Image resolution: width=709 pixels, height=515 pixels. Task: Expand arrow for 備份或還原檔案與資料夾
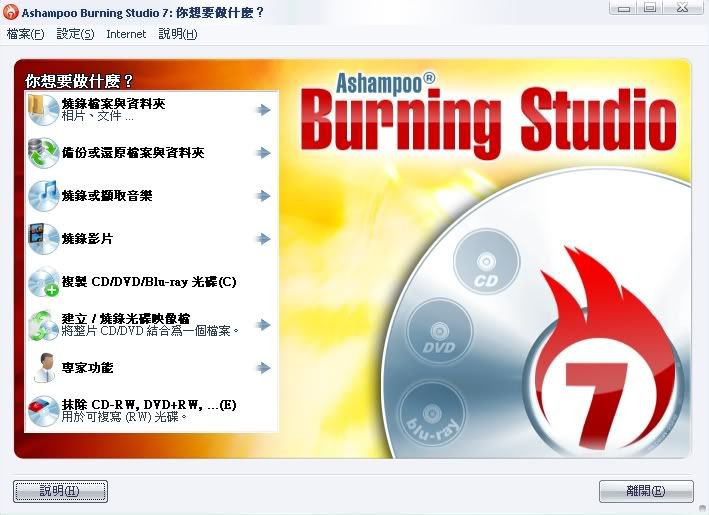pyautogui.click(x=263, y=153)
